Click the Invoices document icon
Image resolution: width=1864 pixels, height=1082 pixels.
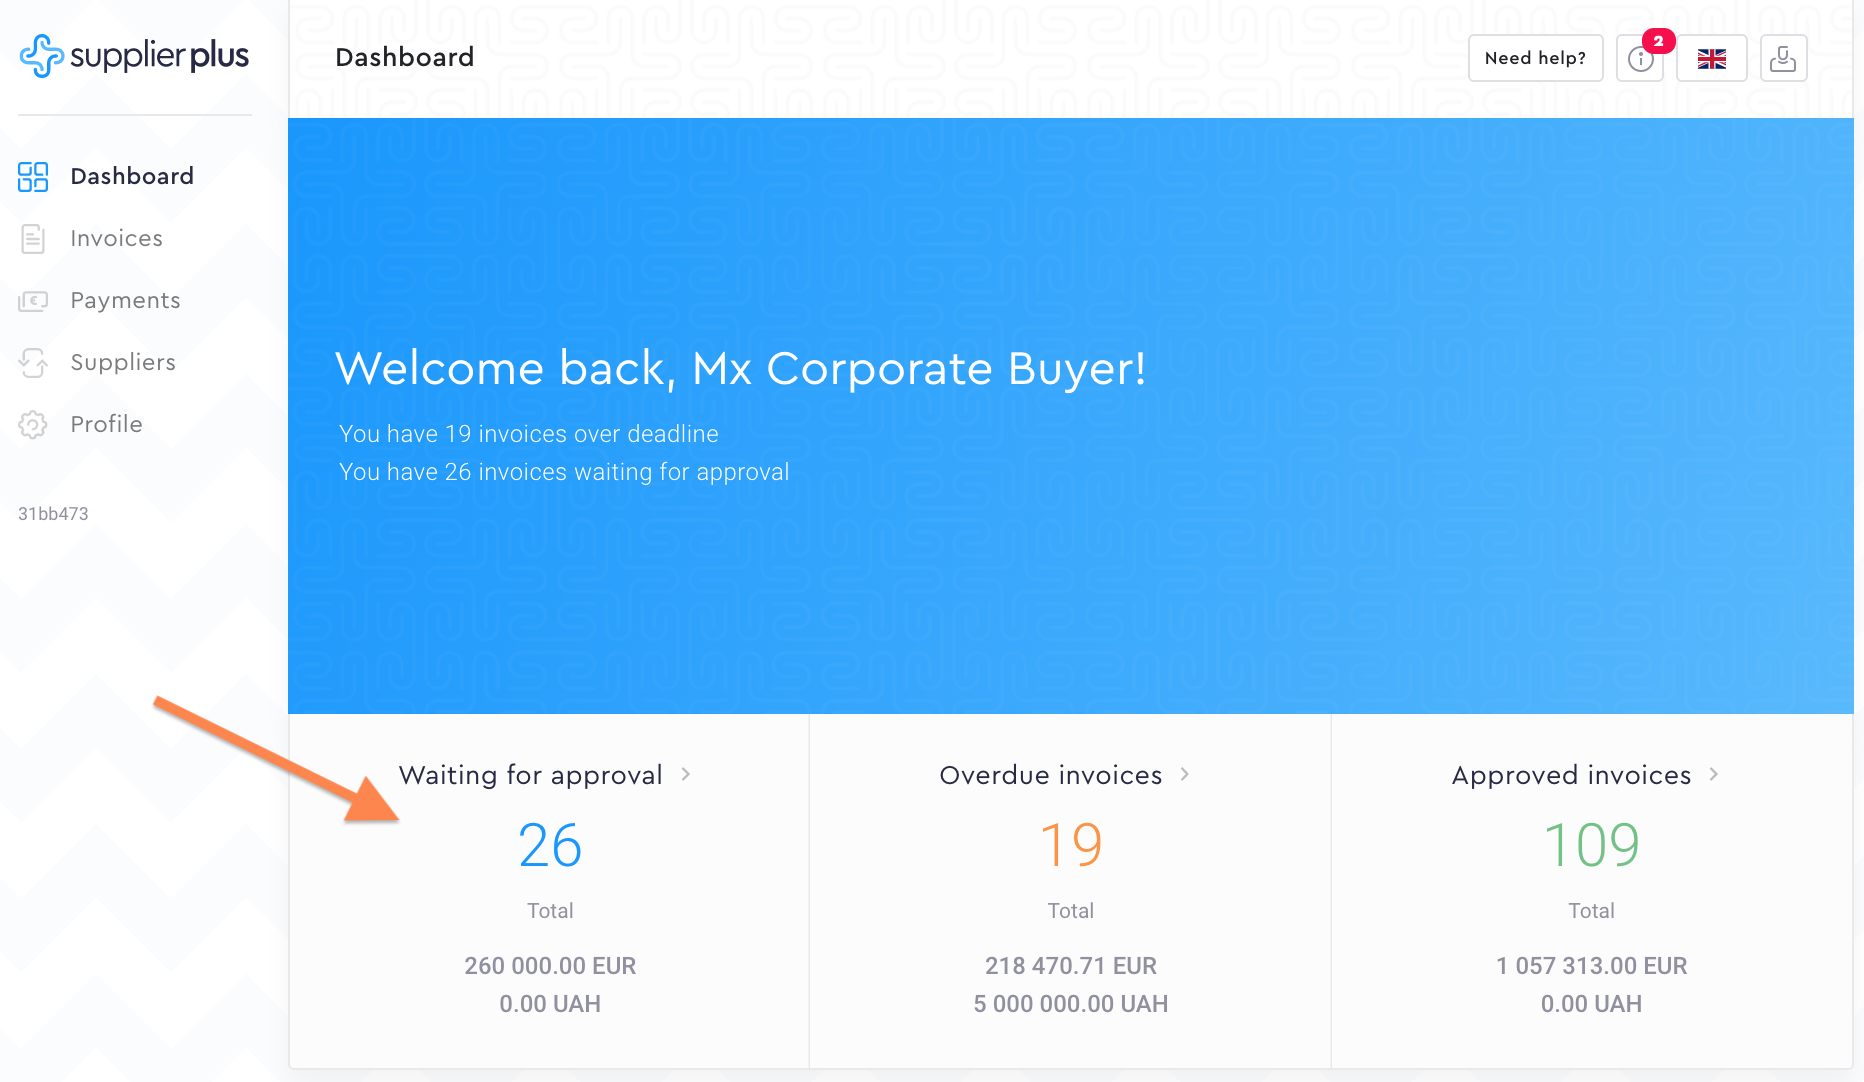click(x=33, y=239)
